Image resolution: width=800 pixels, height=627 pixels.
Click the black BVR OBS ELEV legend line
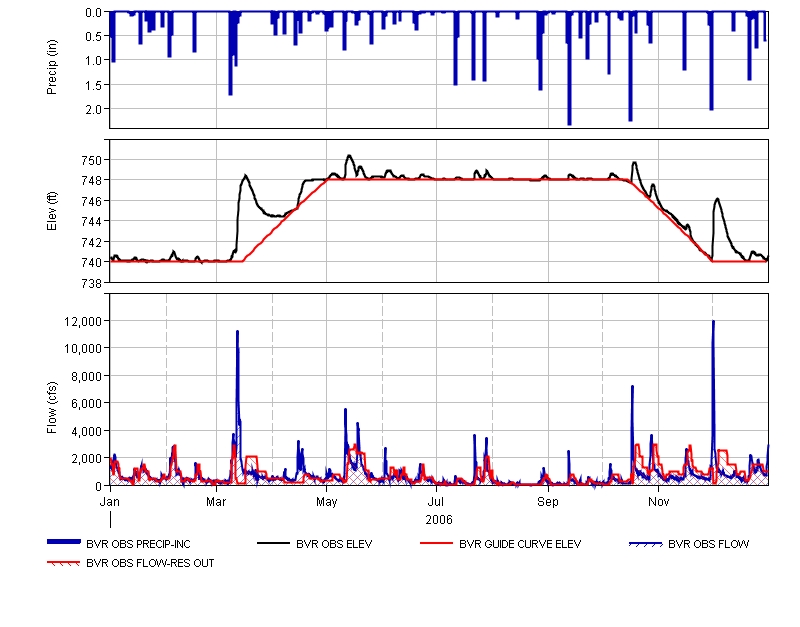[x=273, y=543]
